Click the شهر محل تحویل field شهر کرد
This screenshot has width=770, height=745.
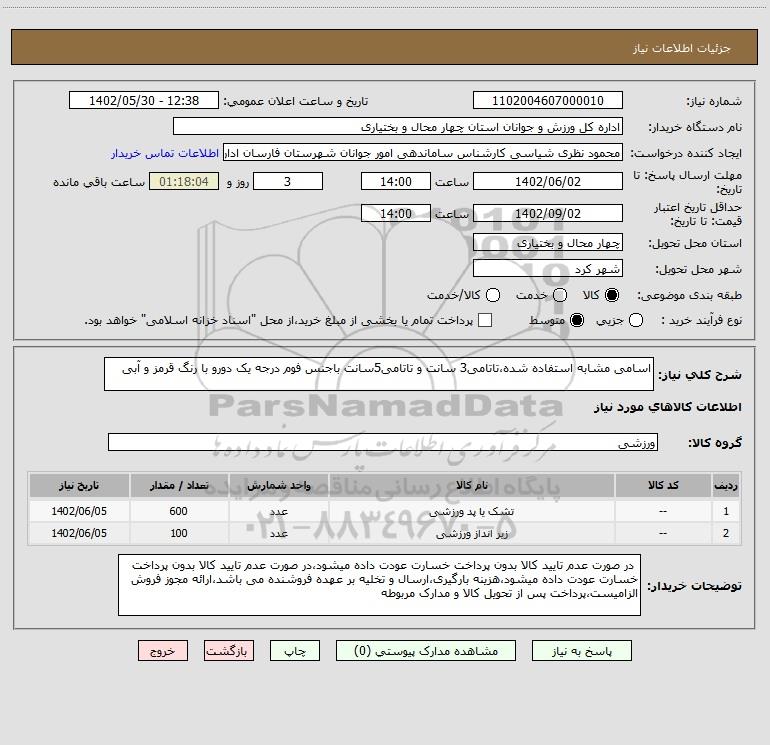point(548,269)
